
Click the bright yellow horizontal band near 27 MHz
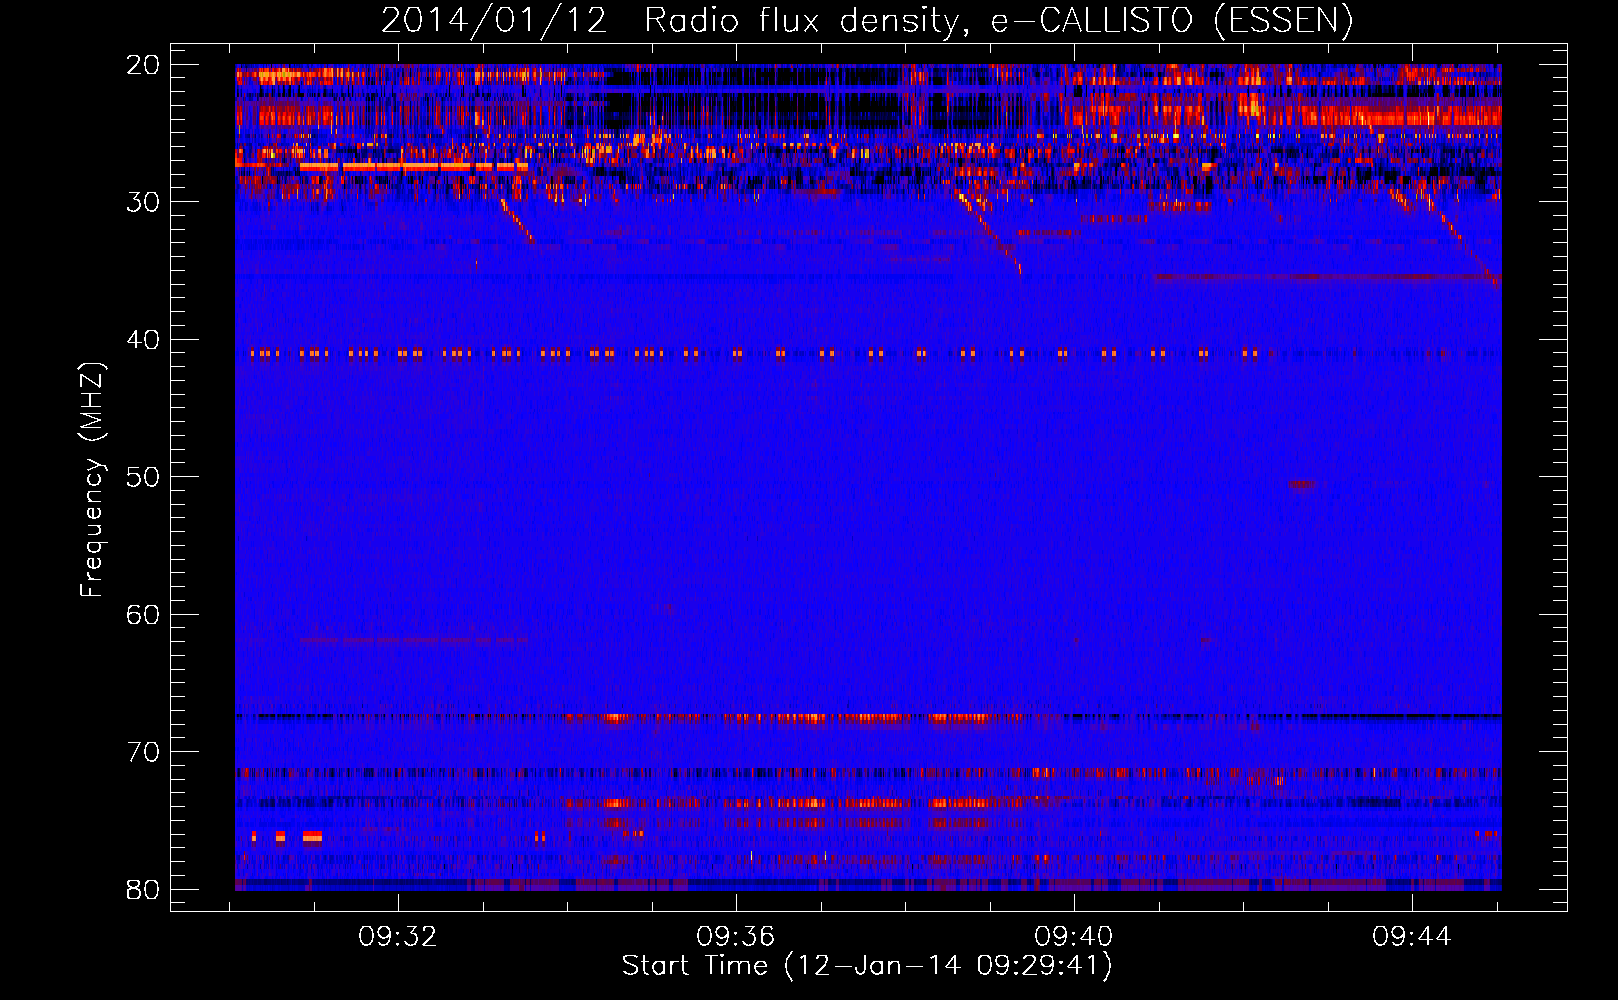(412, 167)
